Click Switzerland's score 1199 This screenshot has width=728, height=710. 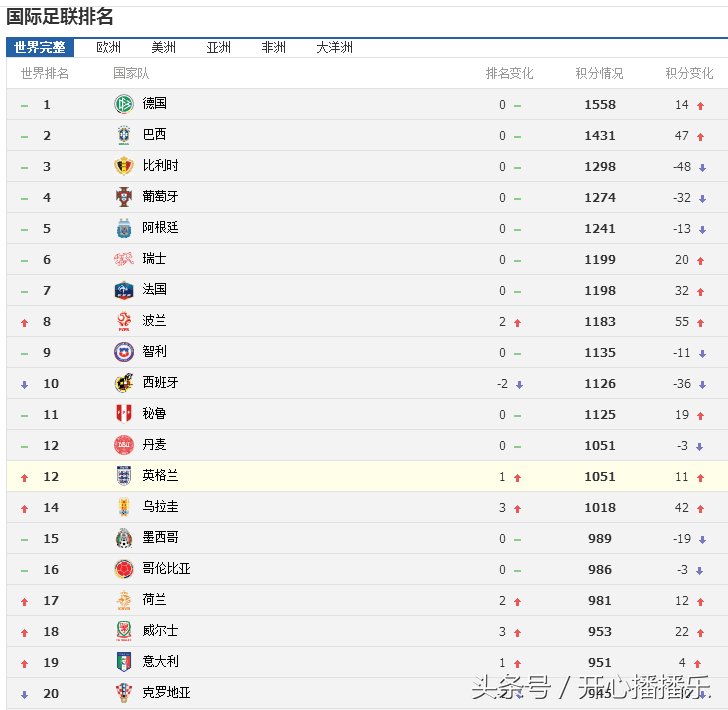coord(600,260)
